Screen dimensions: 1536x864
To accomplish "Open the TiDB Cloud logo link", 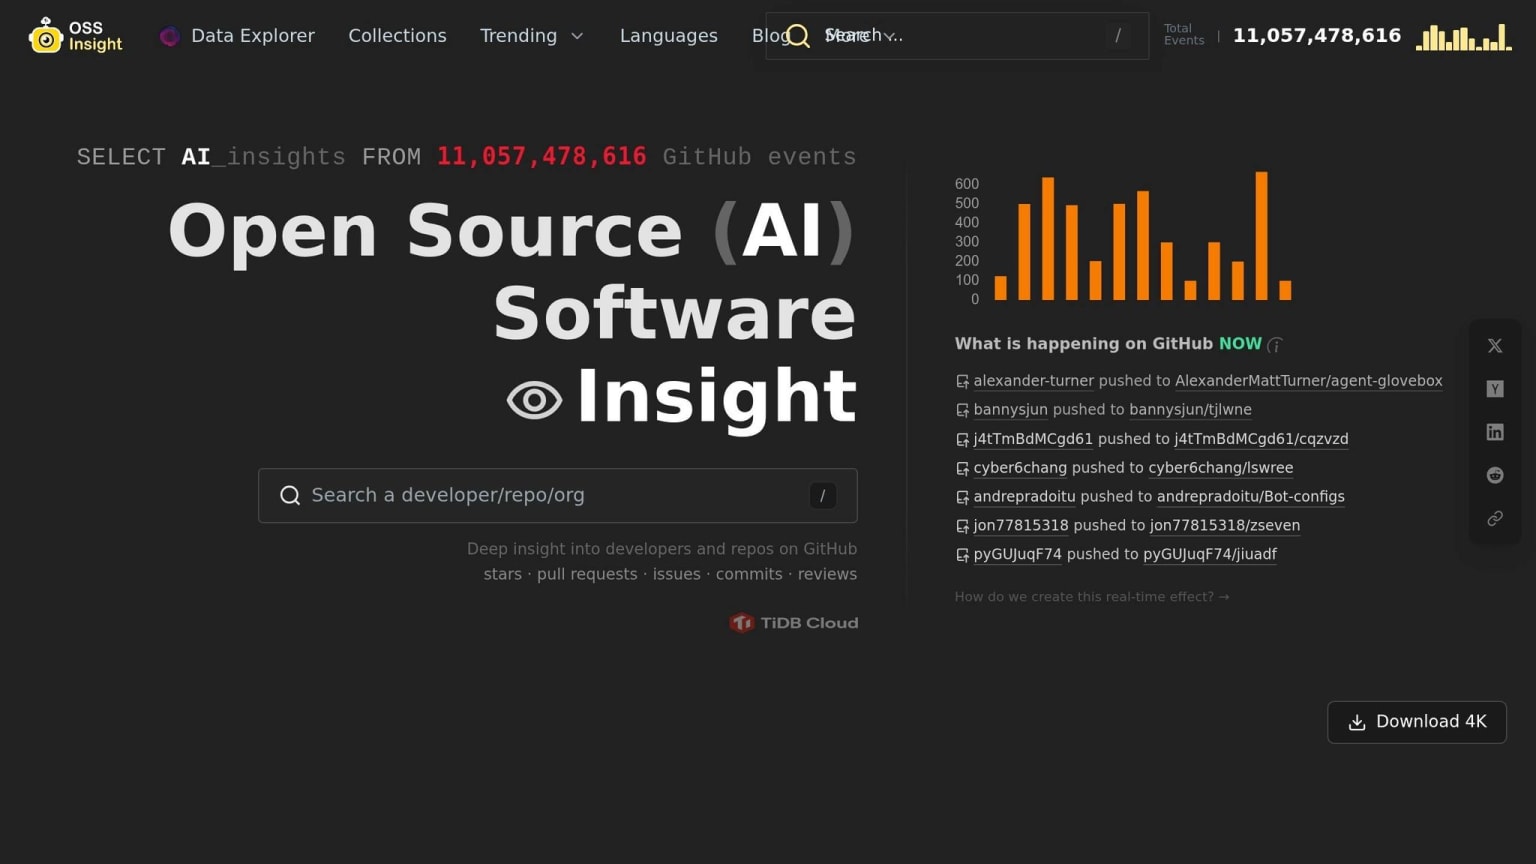I will pos(794,623).
